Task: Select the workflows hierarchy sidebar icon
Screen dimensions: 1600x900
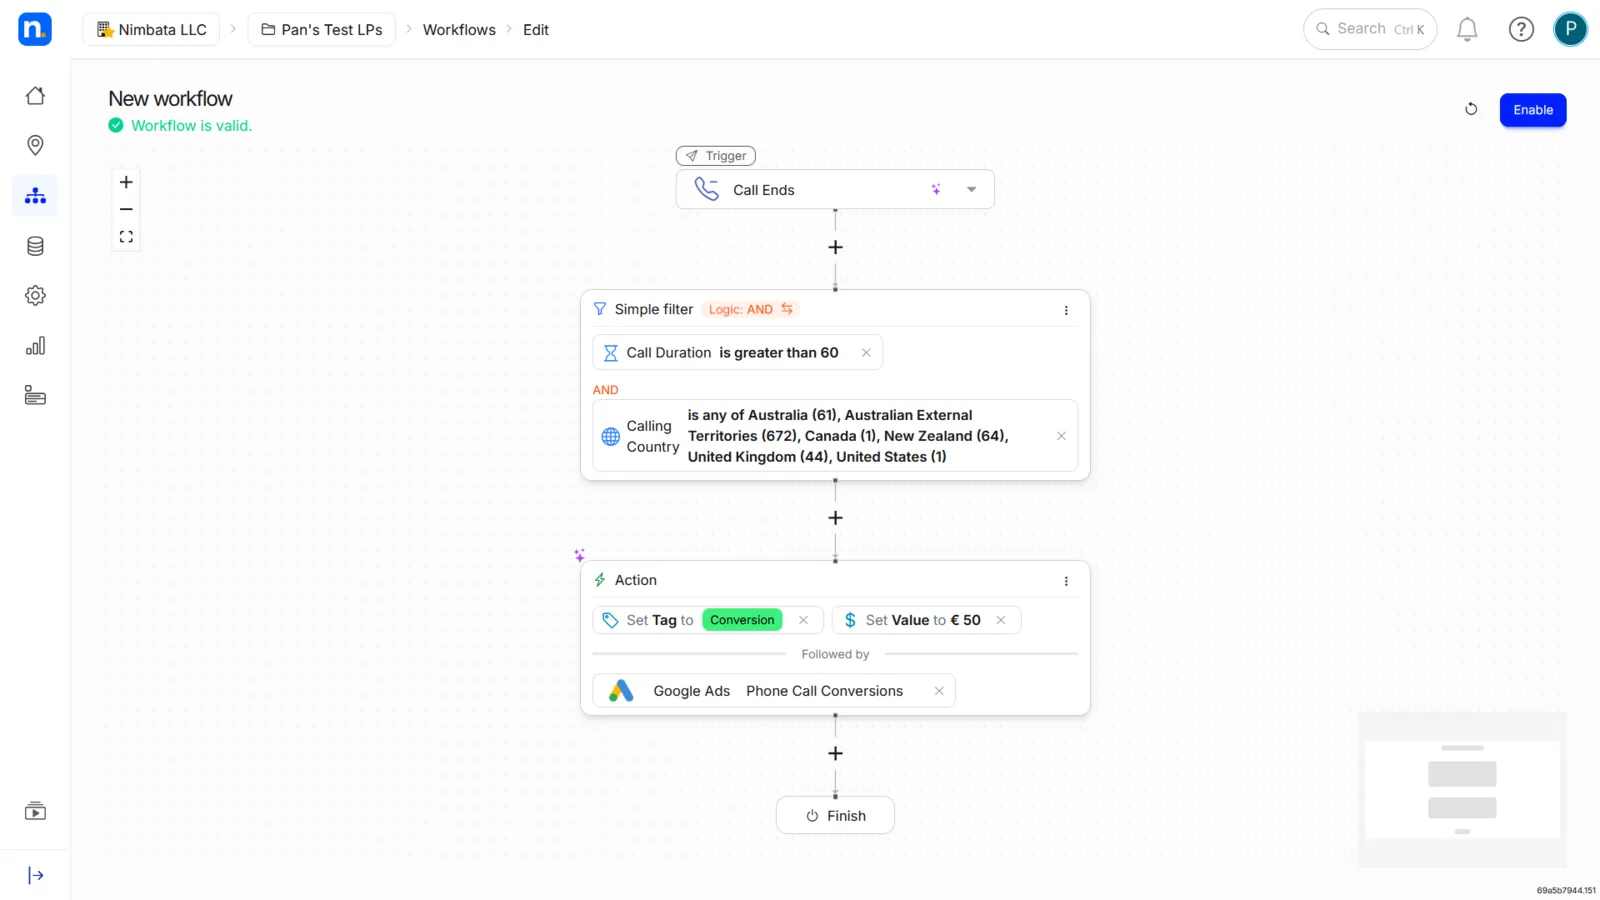Action: coord(35,196)
